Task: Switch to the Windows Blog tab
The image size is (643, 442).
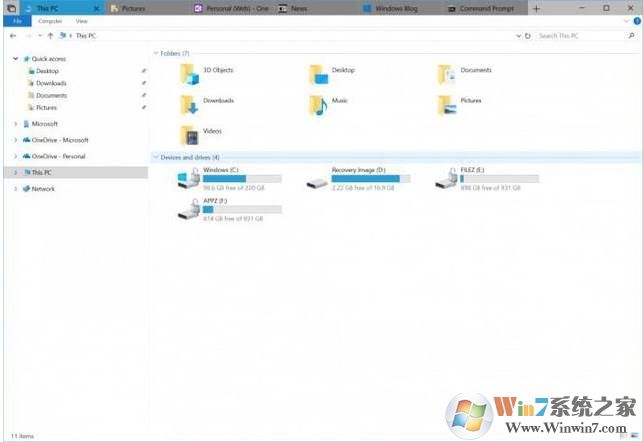Action: pos(400,8)
